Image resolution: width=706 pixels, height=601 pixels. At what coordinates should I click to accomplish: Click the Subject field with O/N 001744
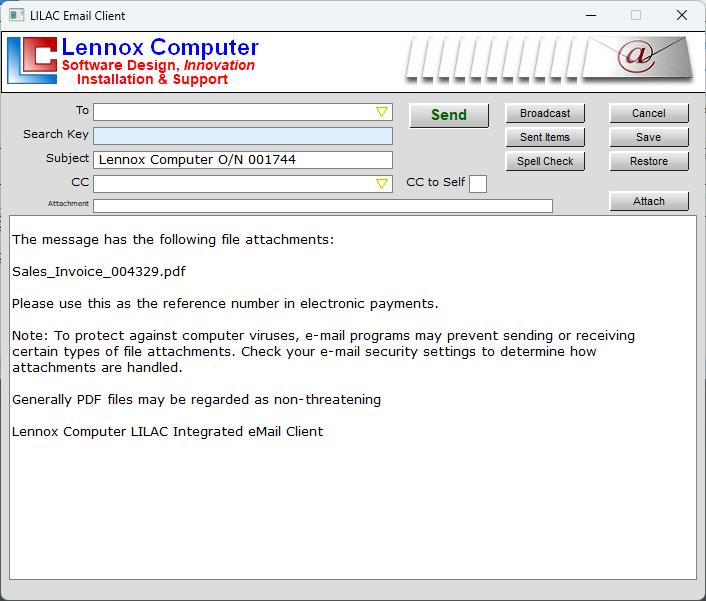242,160
